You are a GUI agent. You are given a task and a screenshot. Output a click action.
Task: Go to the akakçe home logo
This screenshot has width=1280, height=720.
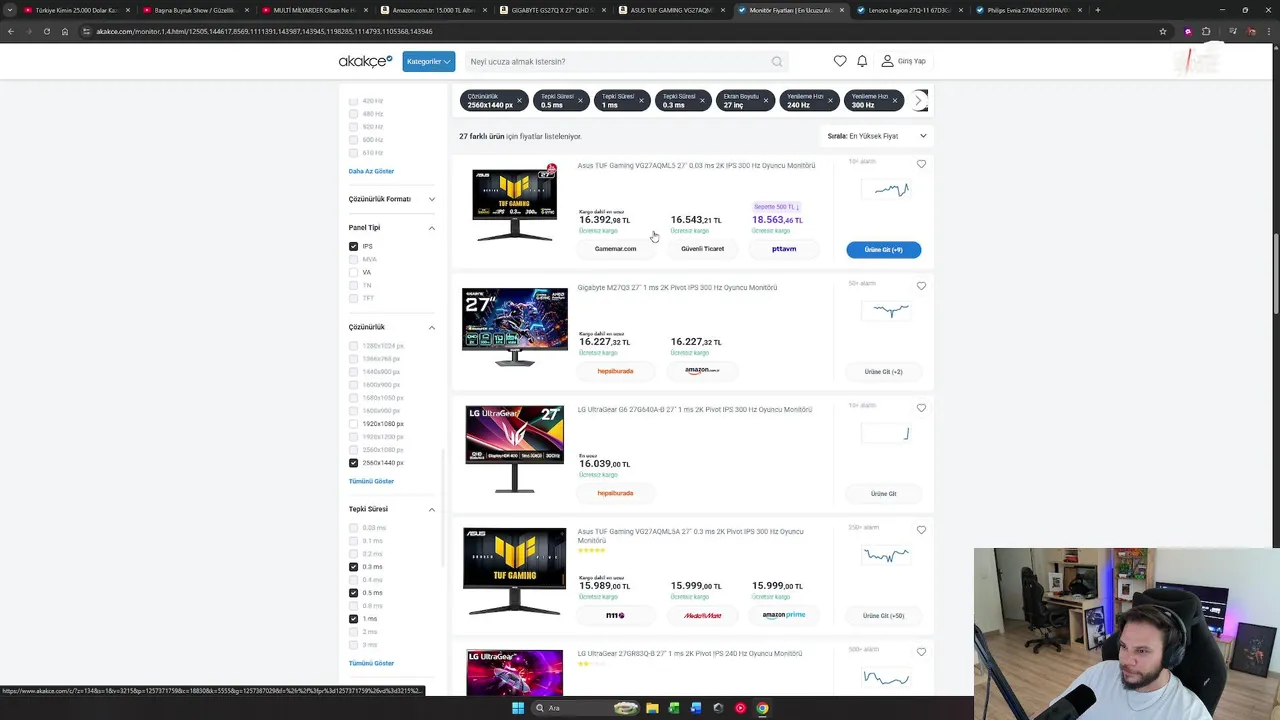pos(366,61)
